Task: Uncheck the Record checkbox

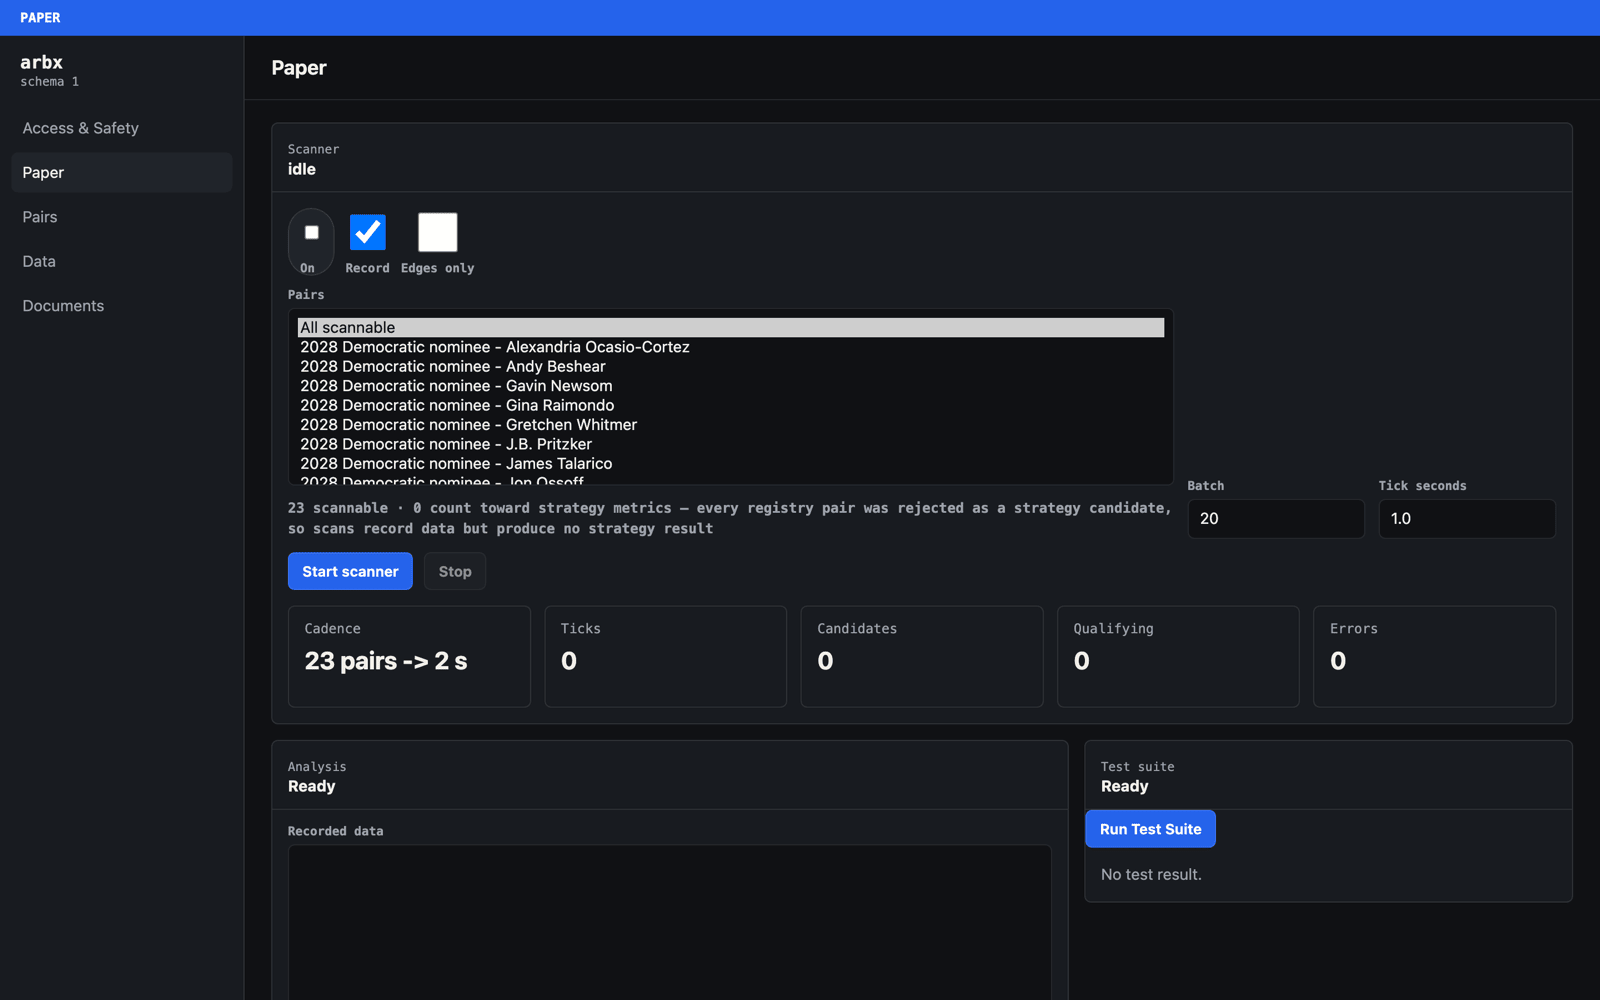Action: (368, 232)
